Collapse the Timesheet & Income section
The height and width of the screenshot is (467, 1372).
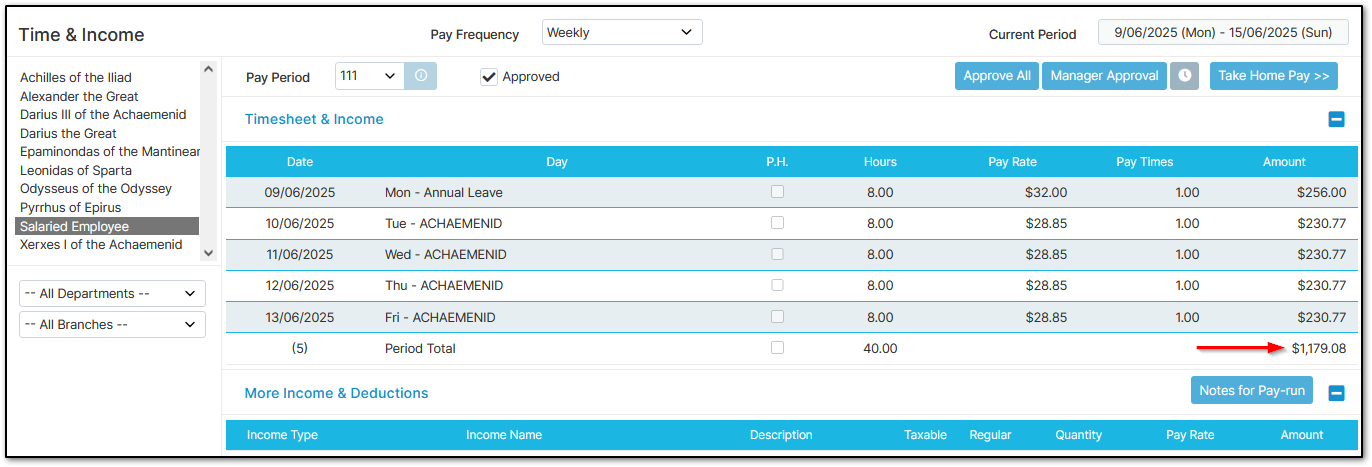point(1336,120)
